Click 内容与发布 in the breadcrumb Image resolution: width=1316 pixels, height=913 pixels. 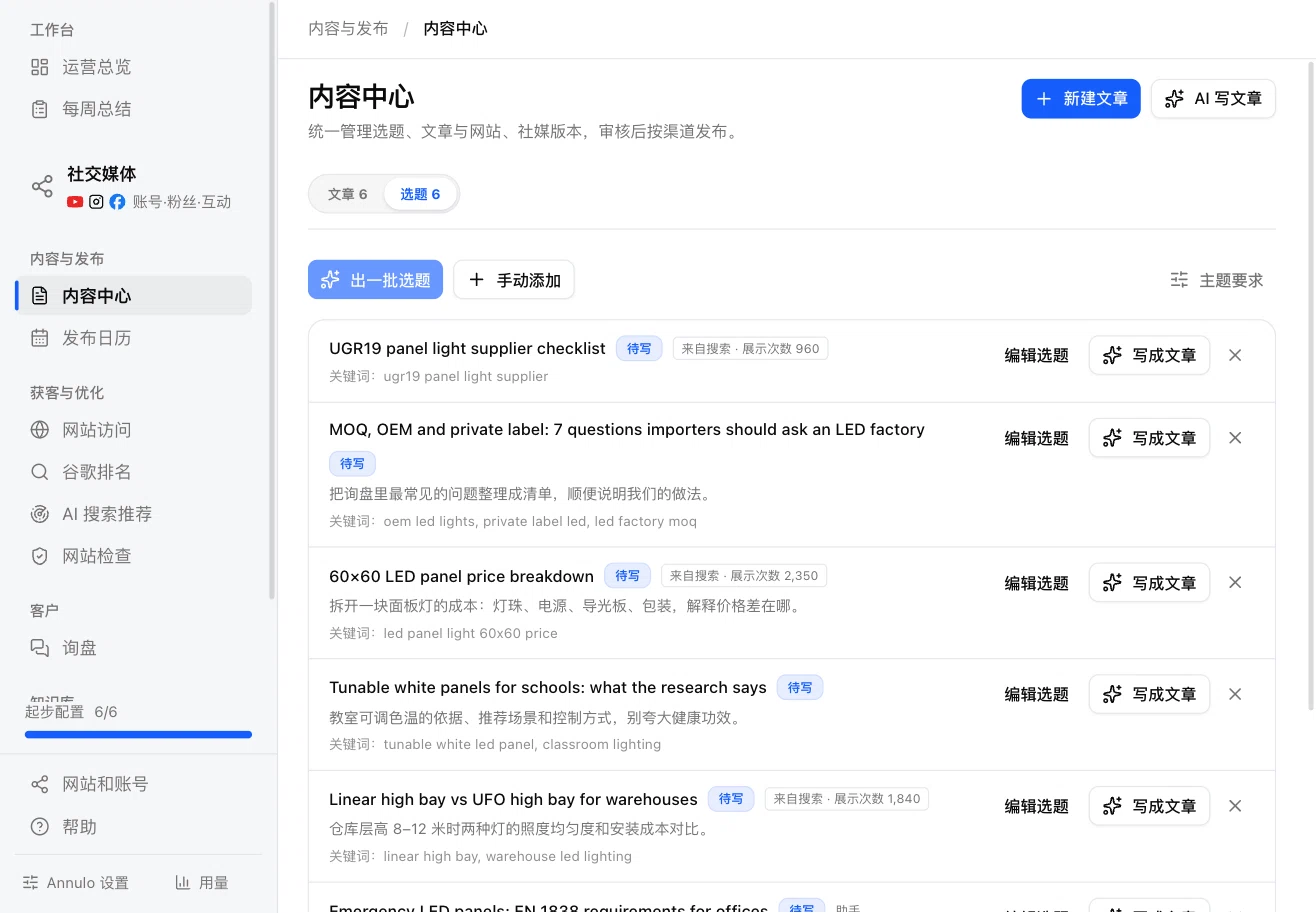click(x=348, y=28)
